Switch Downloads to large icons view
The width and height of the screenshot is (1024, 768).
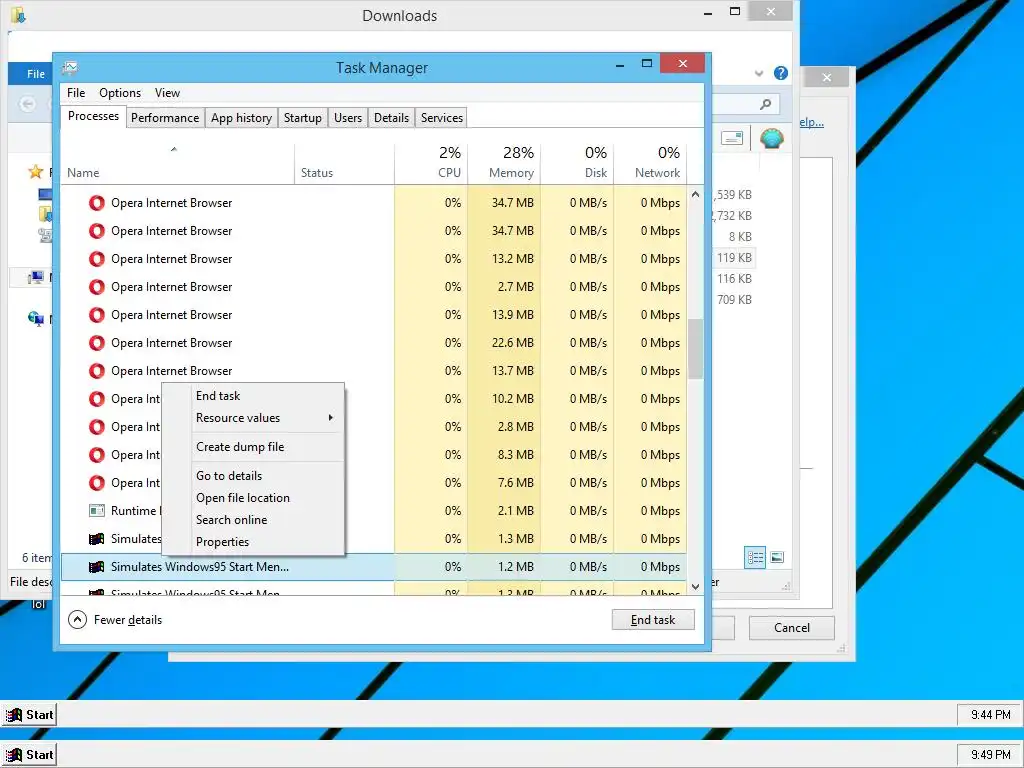point(777,557)
